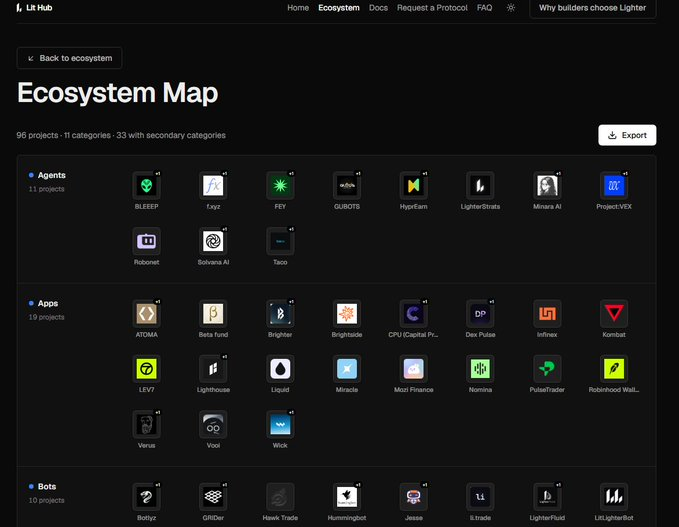Open Request a Protocol nav item
This screenshot has height=527, width=679.
tap(432, 8)
